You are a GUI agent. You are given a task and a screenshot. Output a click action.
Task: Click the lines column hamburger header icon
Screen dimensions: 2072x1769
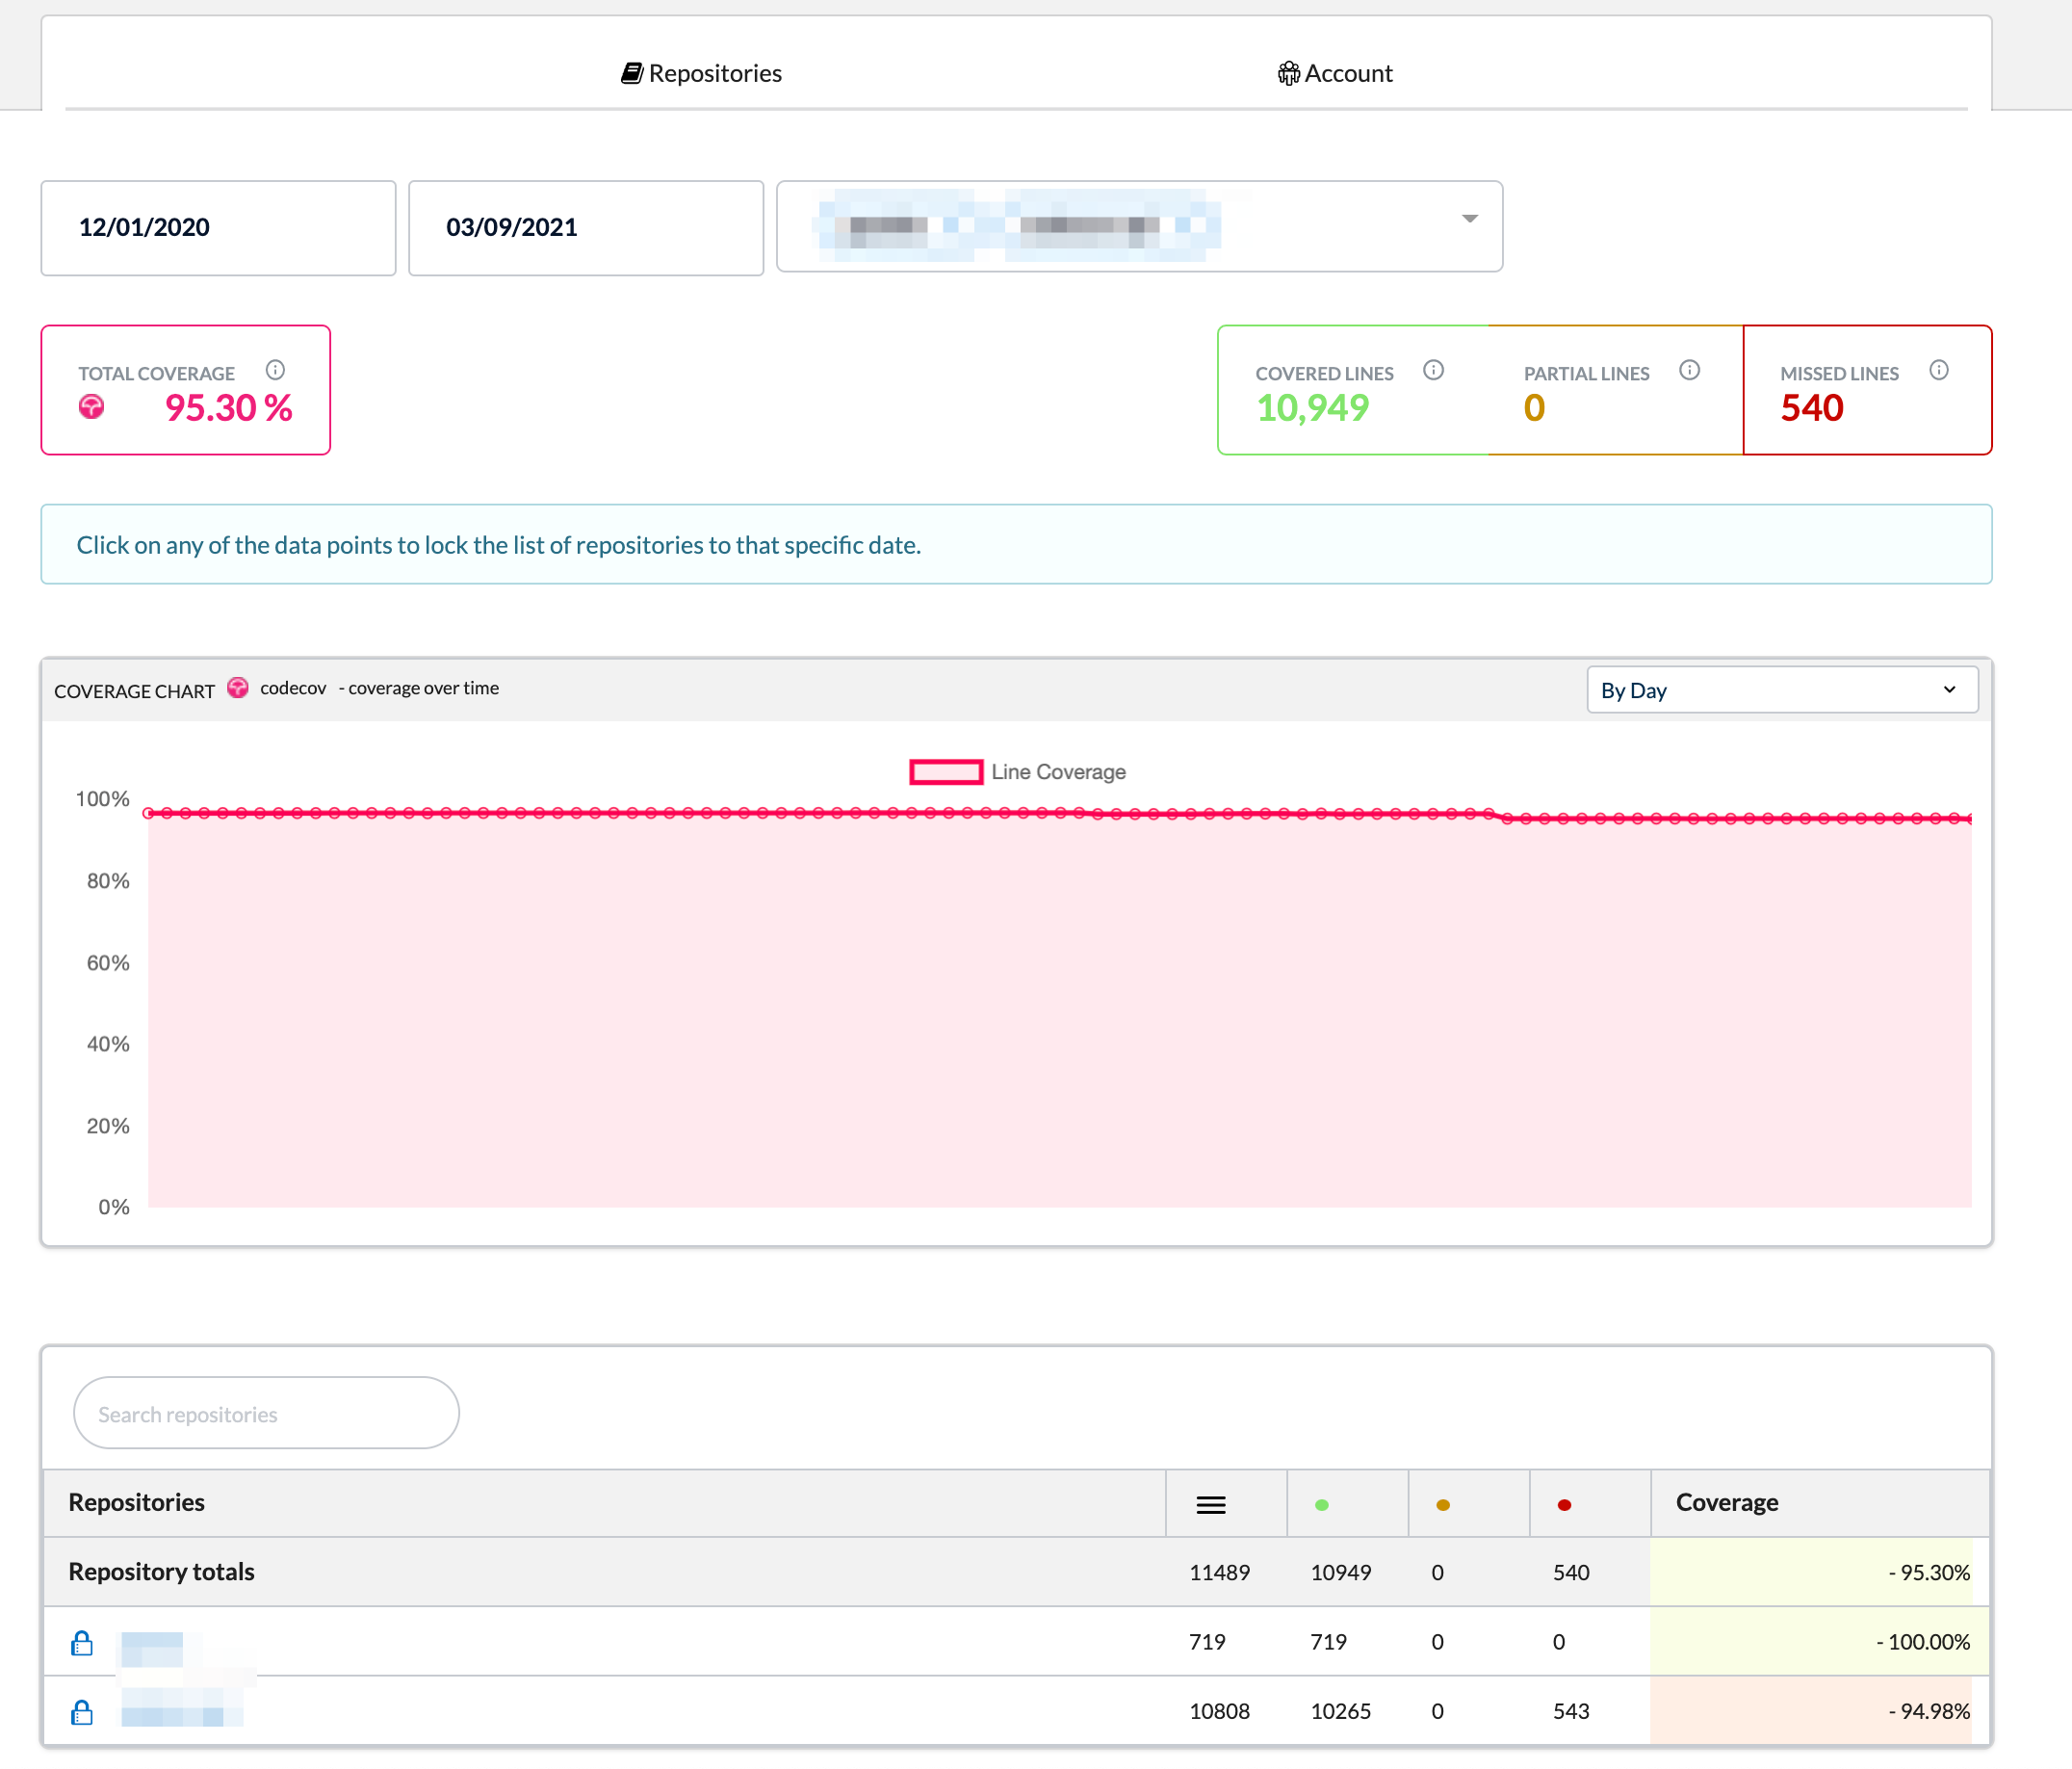coord(1210,1505)
